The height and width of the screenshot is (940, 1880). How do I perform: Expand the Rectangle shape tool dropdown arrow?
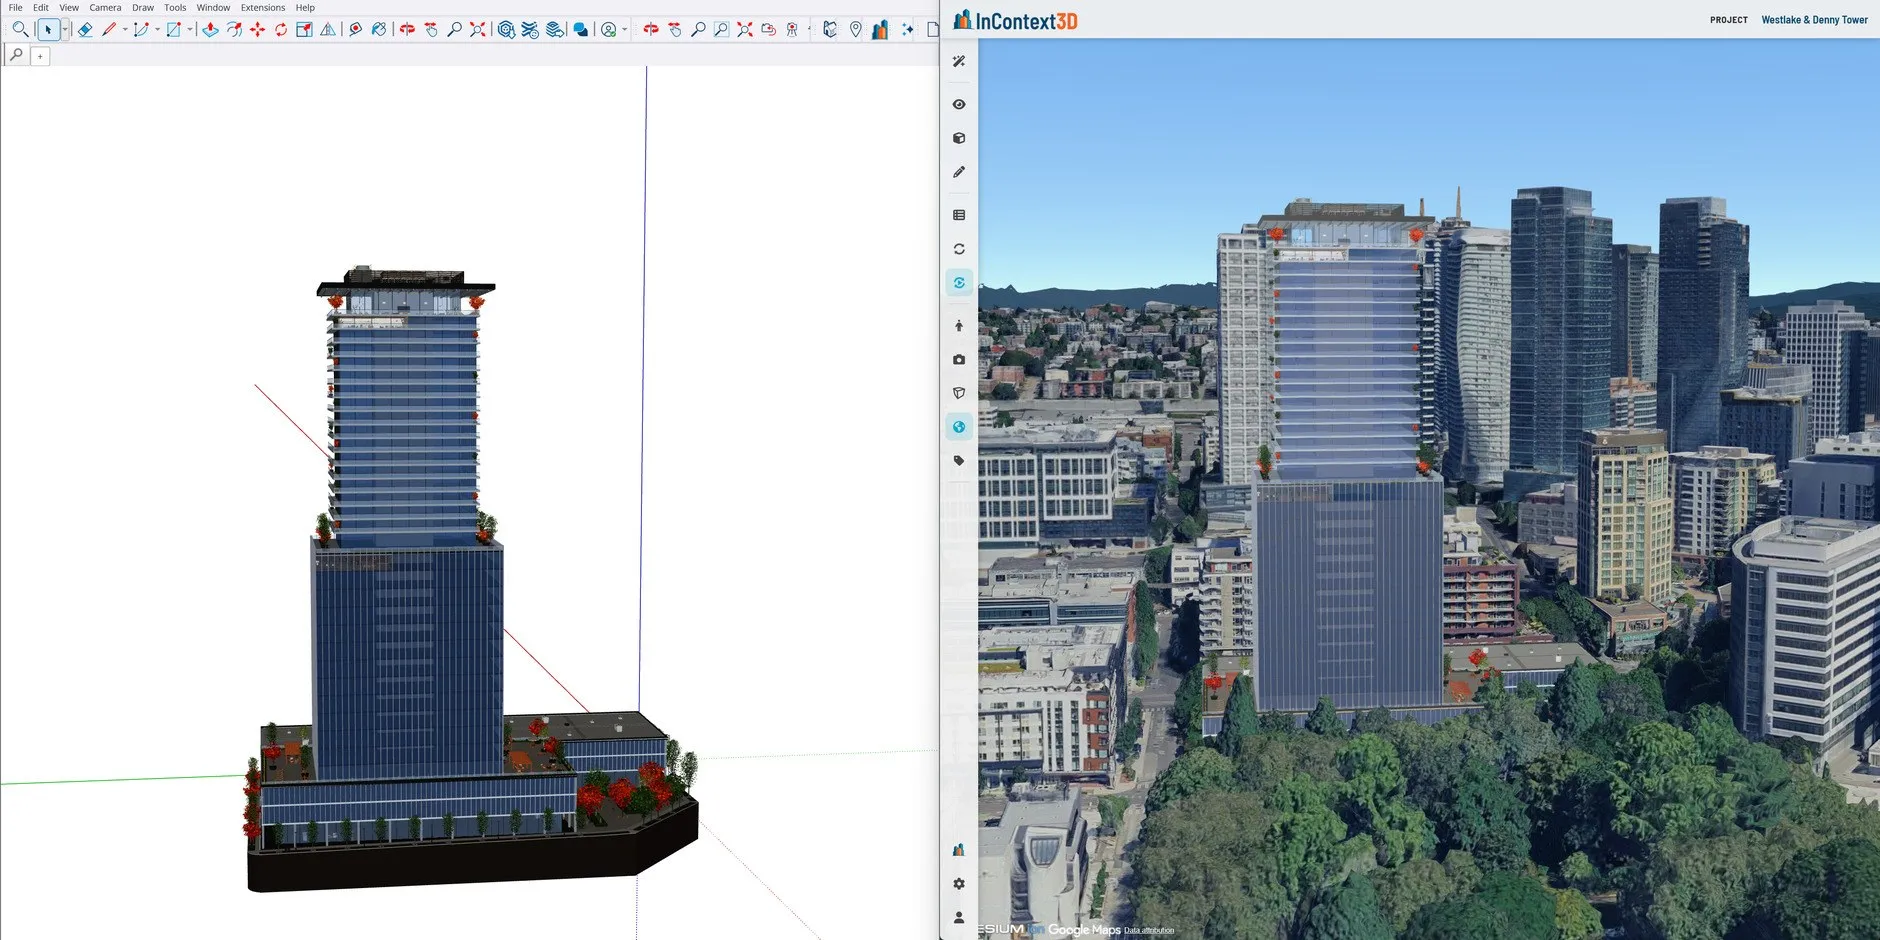tap(190, 30)
